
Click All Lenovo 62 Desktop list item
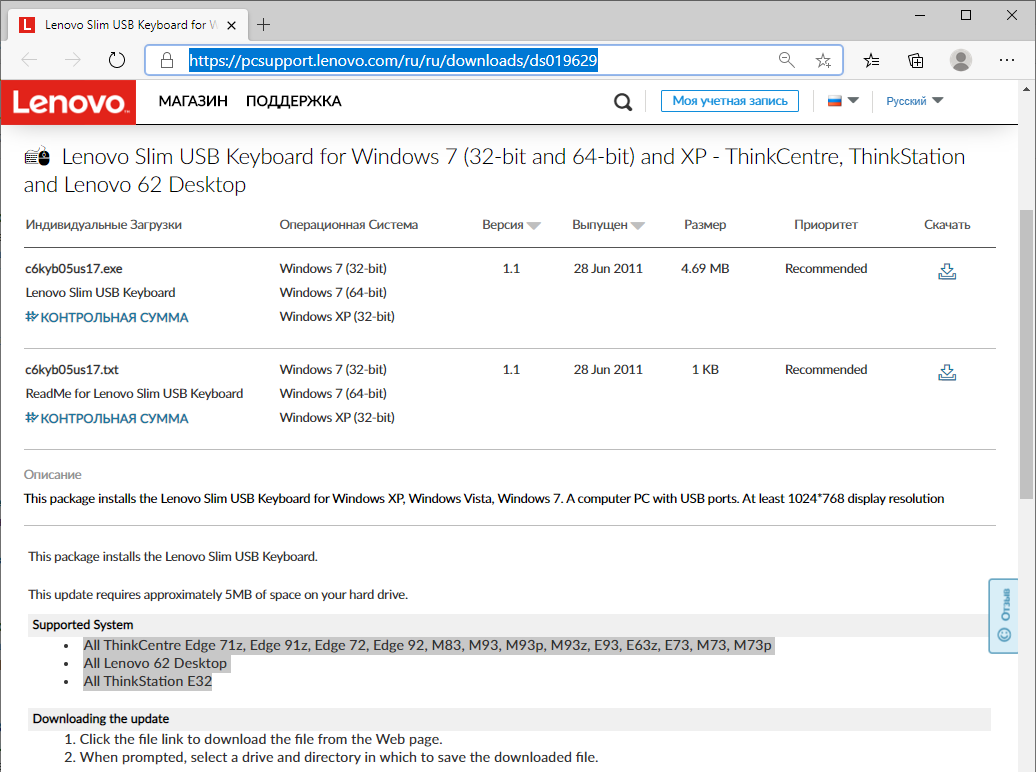click(x=155, y=663)
